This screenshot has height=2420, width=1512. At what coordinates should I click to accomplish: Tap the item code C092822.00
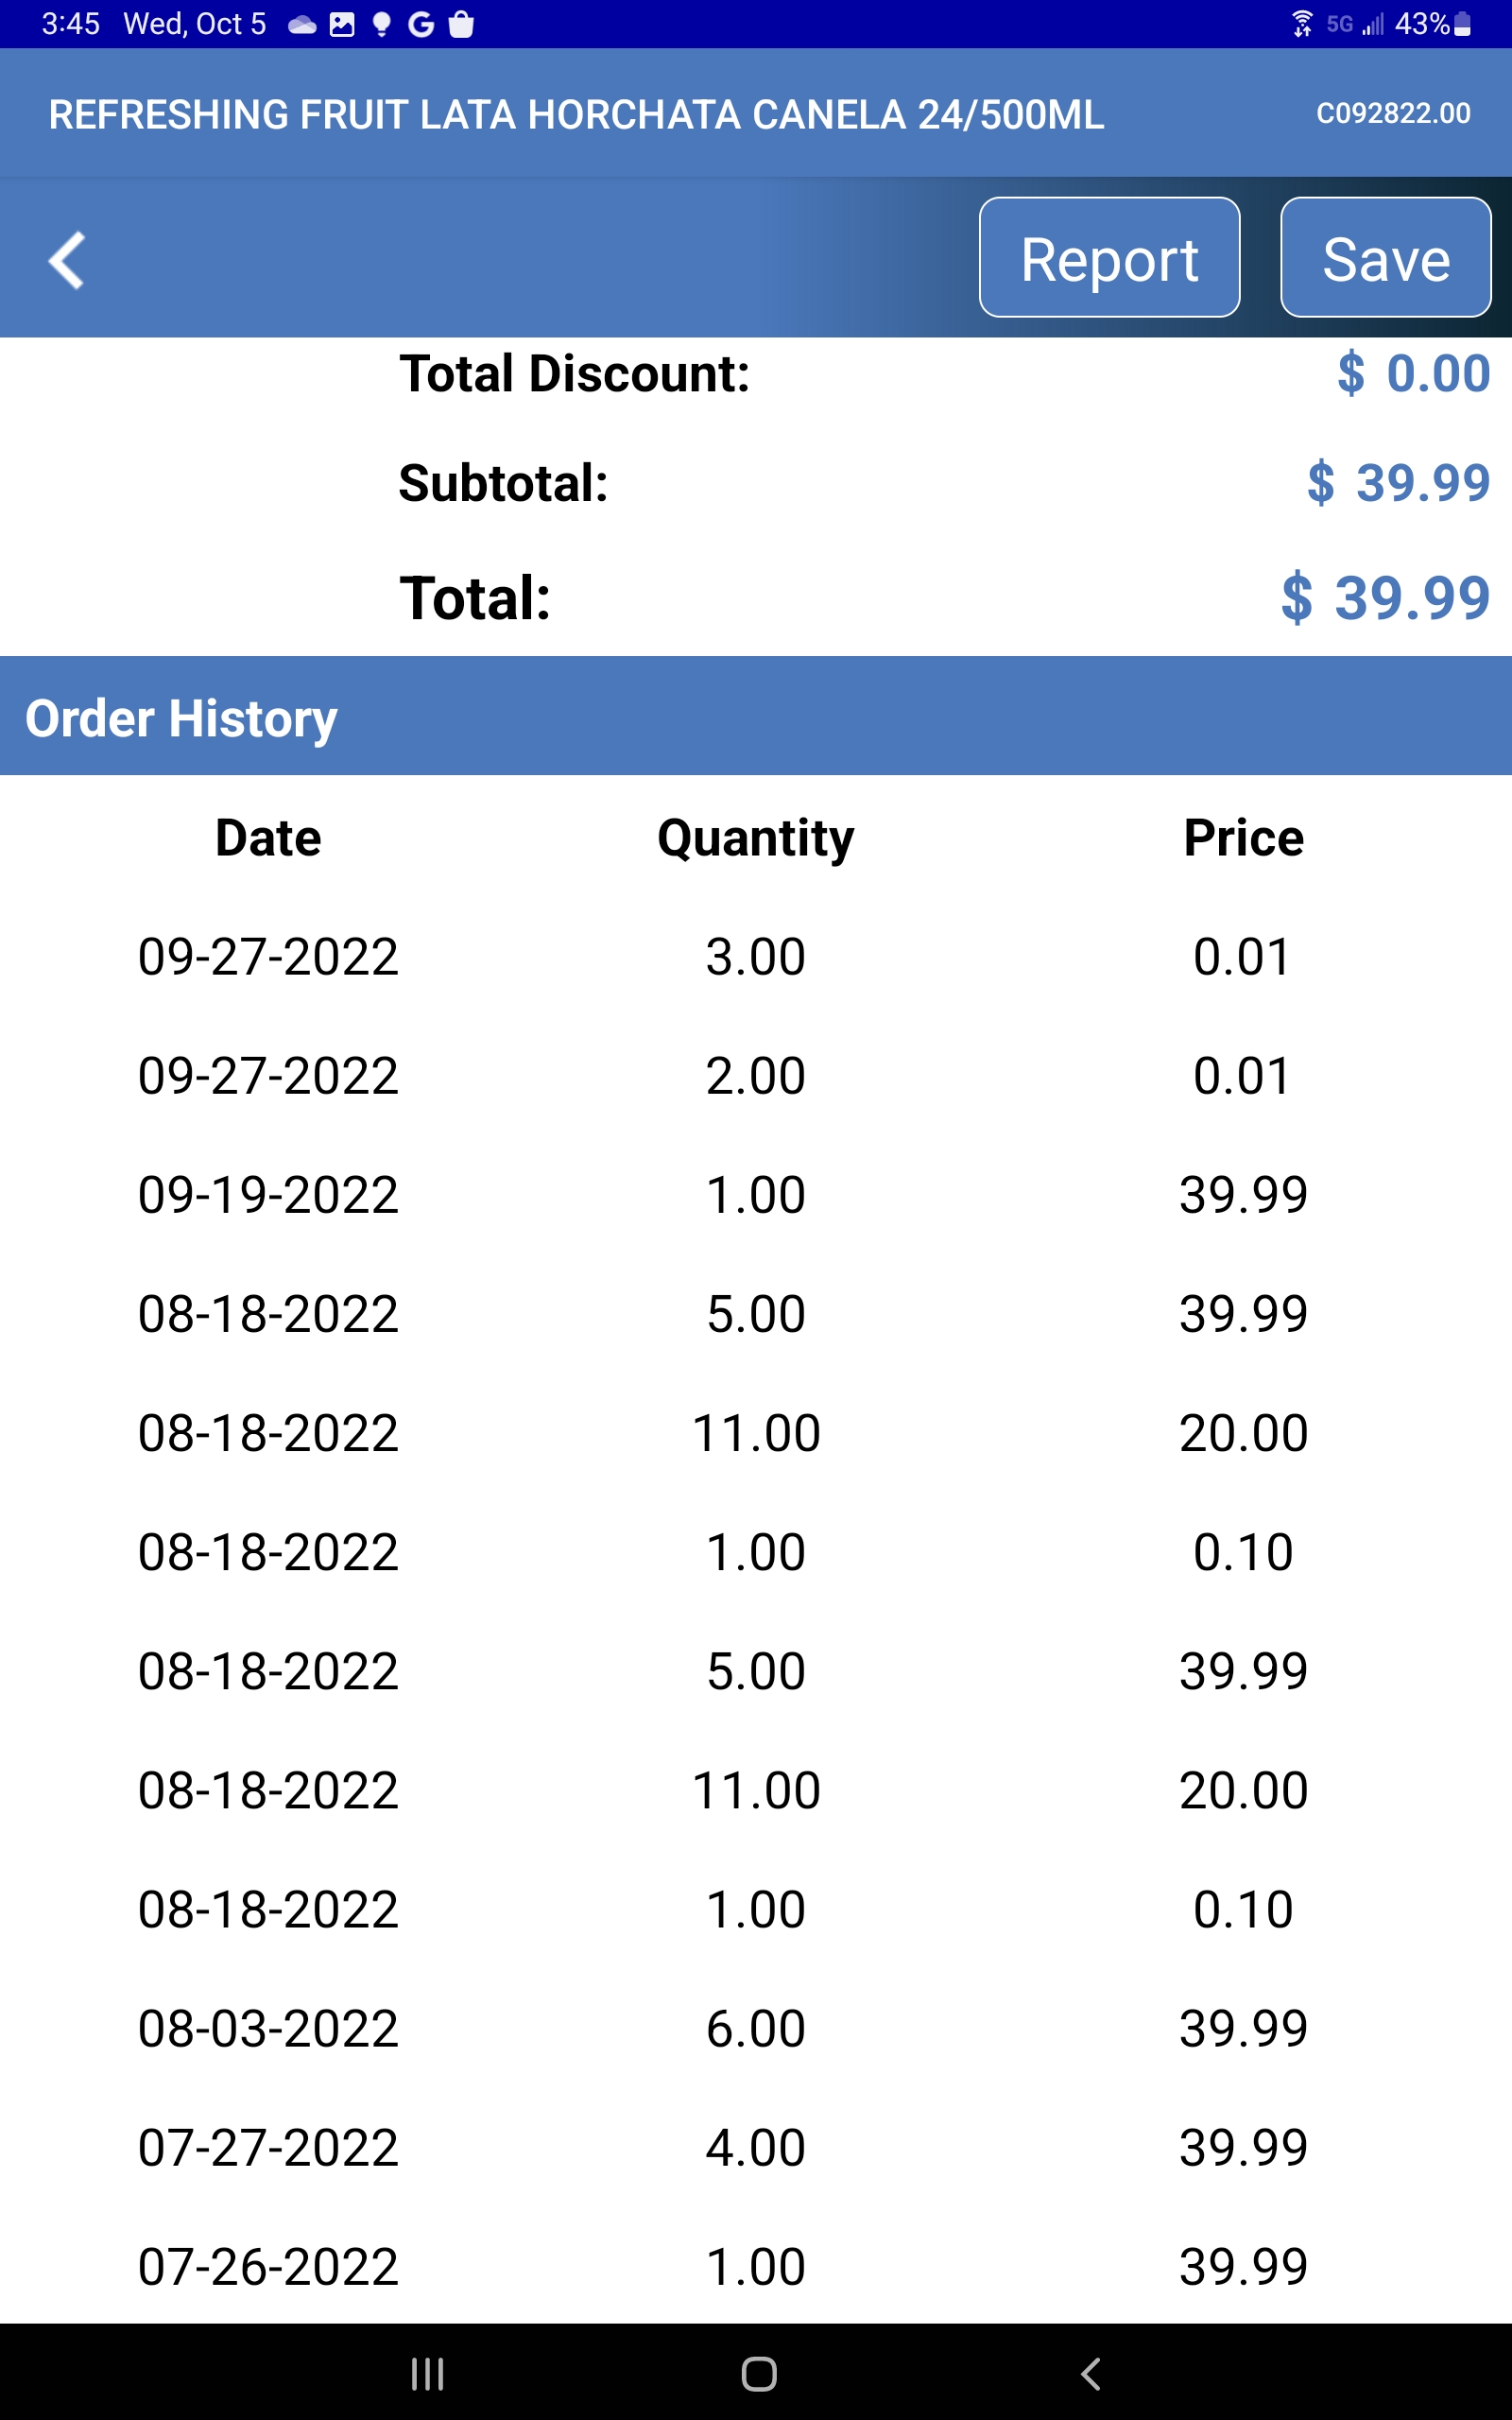point(1393,114)
